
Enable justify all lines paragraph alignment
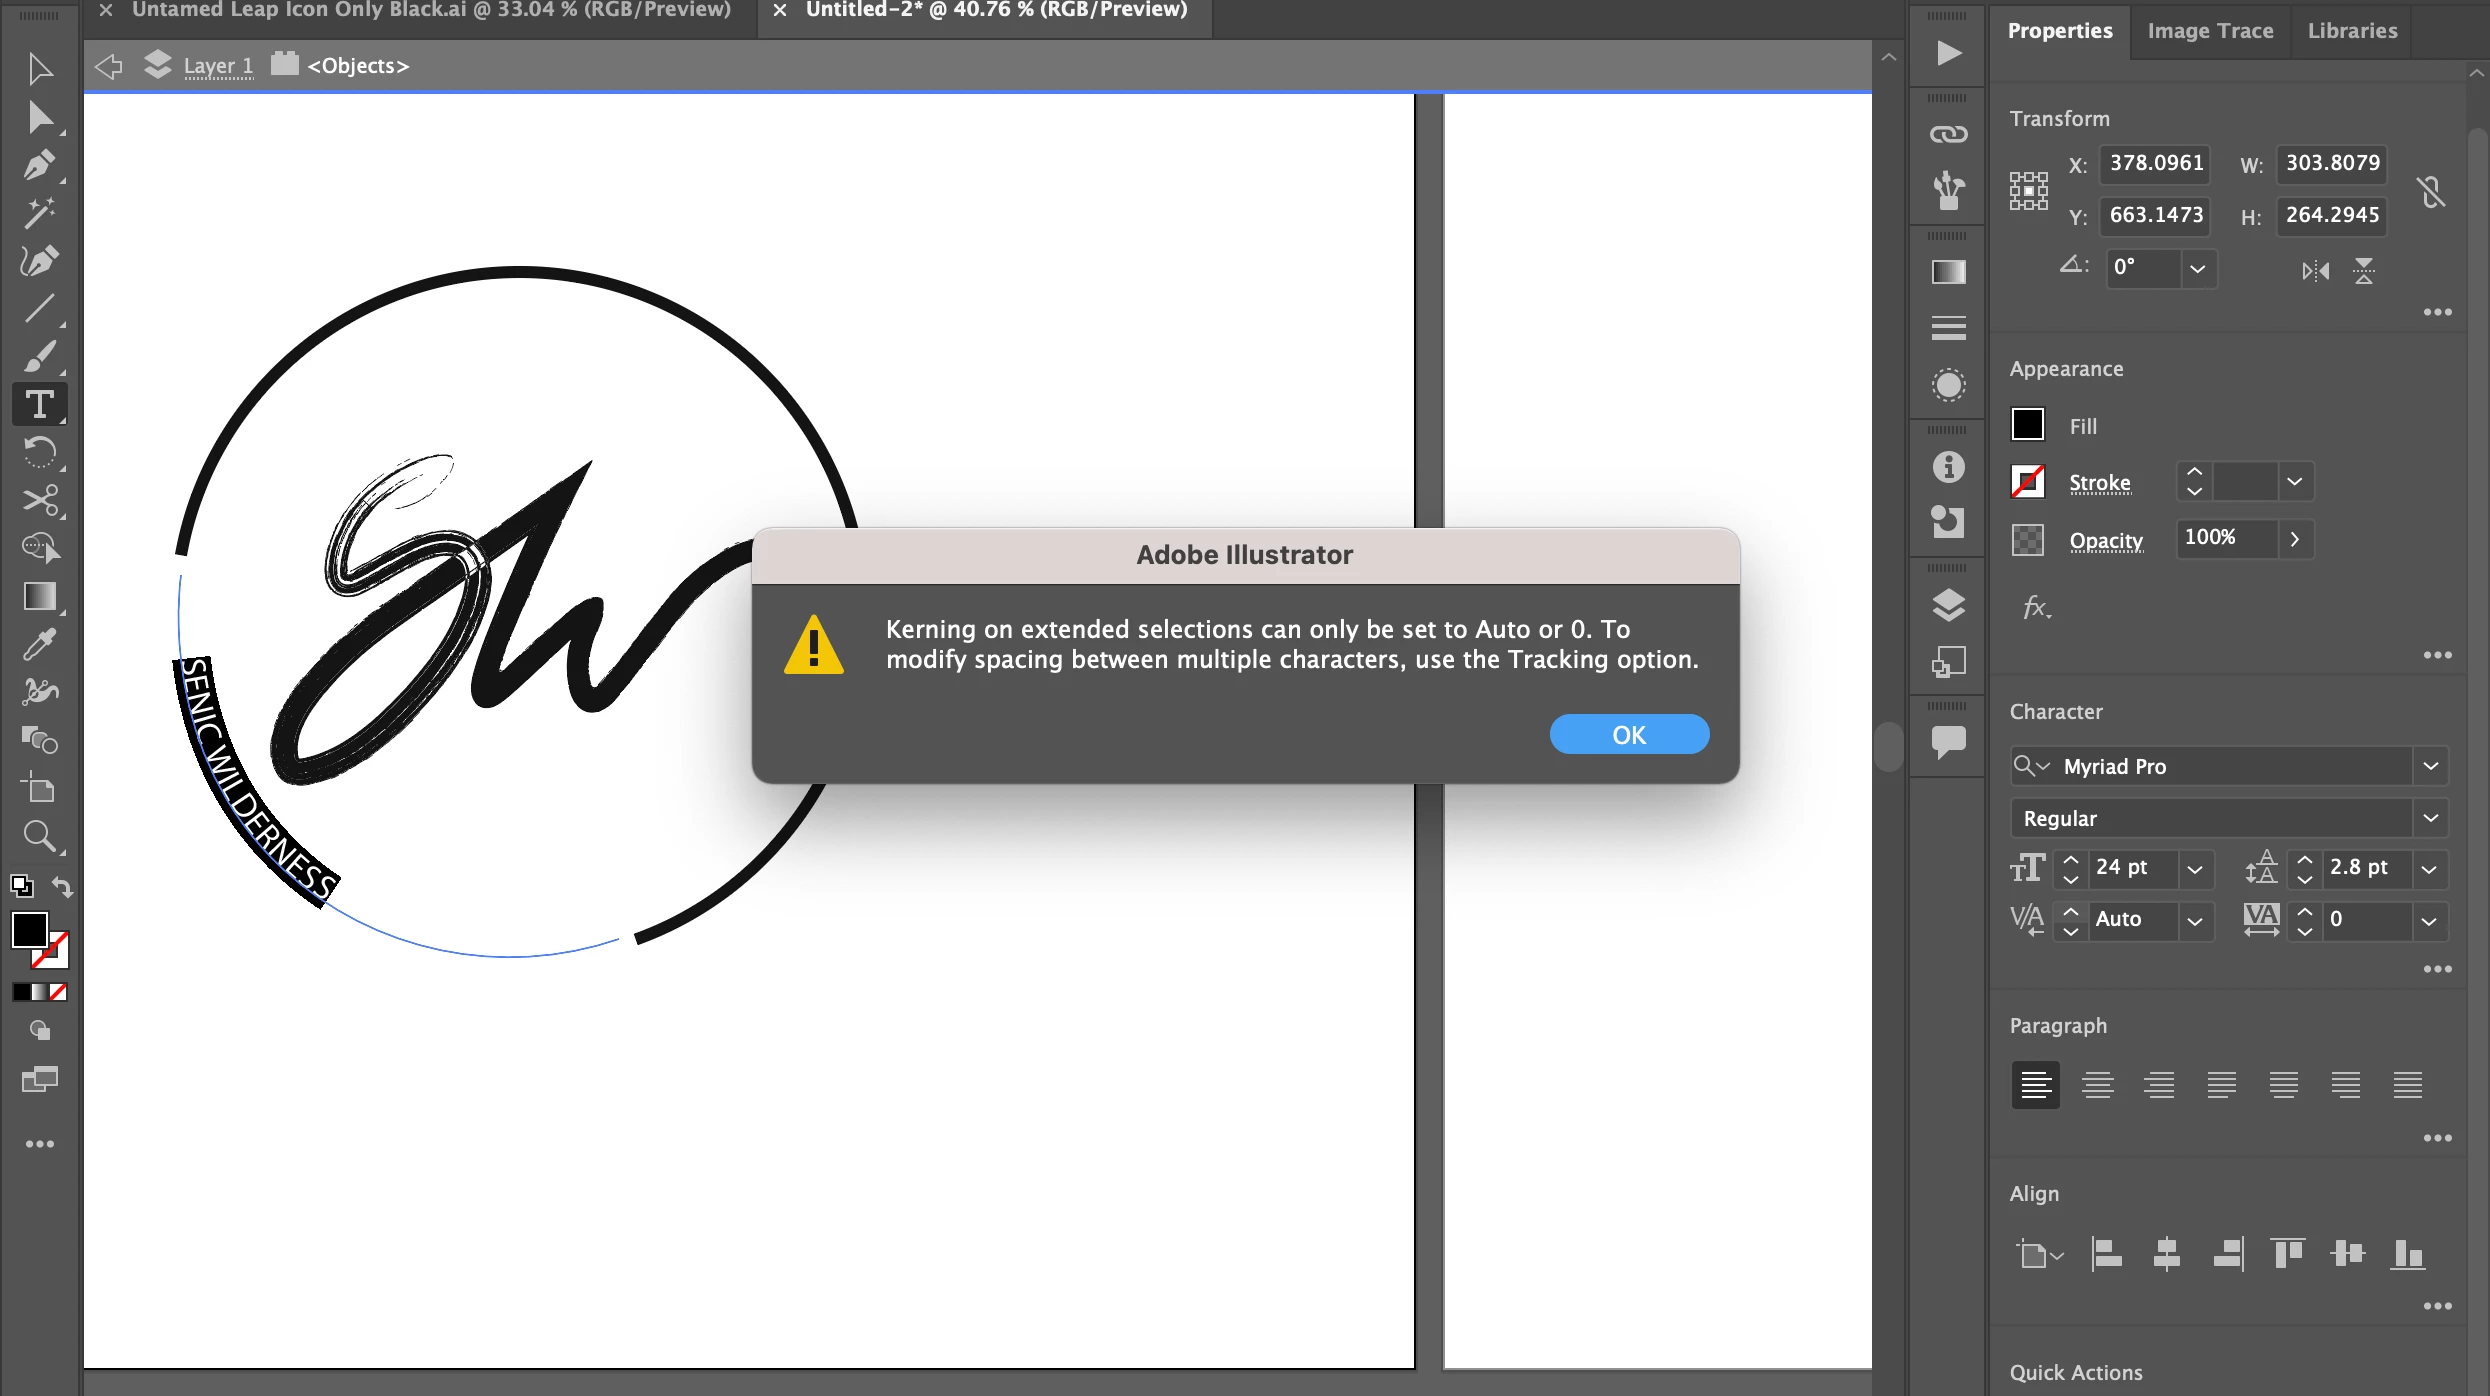(x=2407, y=1085)
